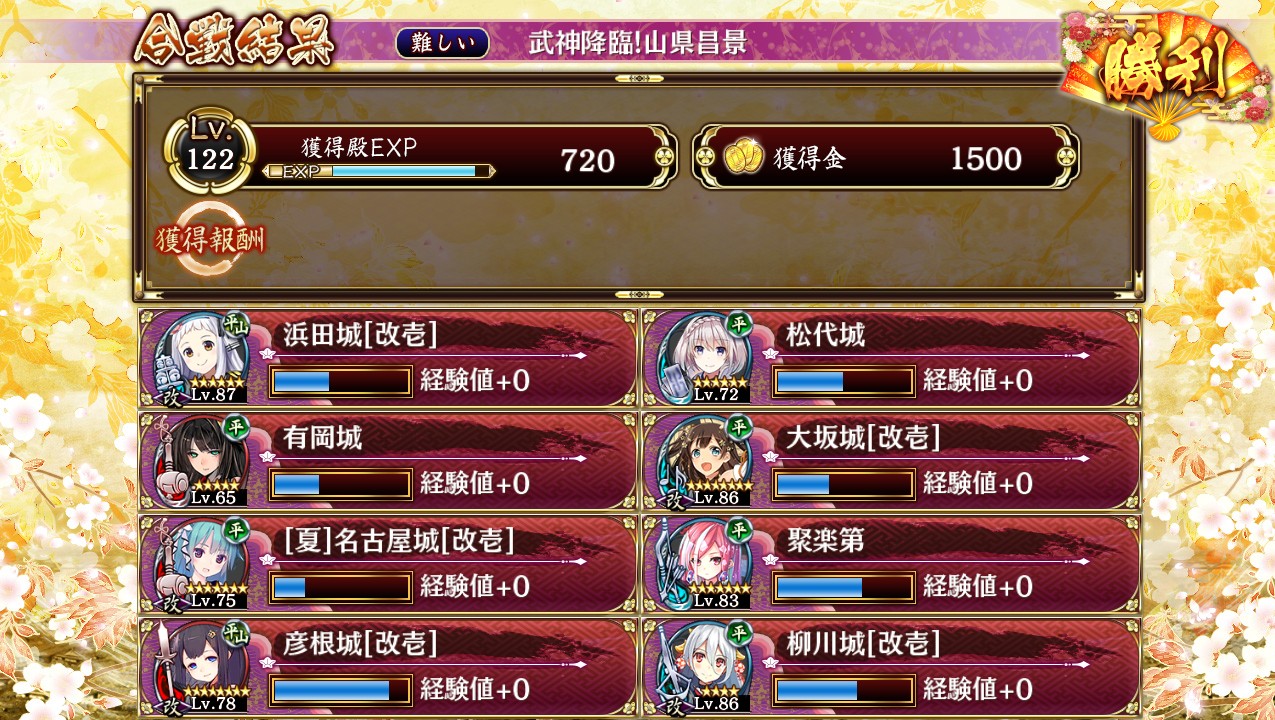This screenshot has height=720, width=1275.
Task: Select the 合戦結果 title header
Action: (x=233, y=42)
